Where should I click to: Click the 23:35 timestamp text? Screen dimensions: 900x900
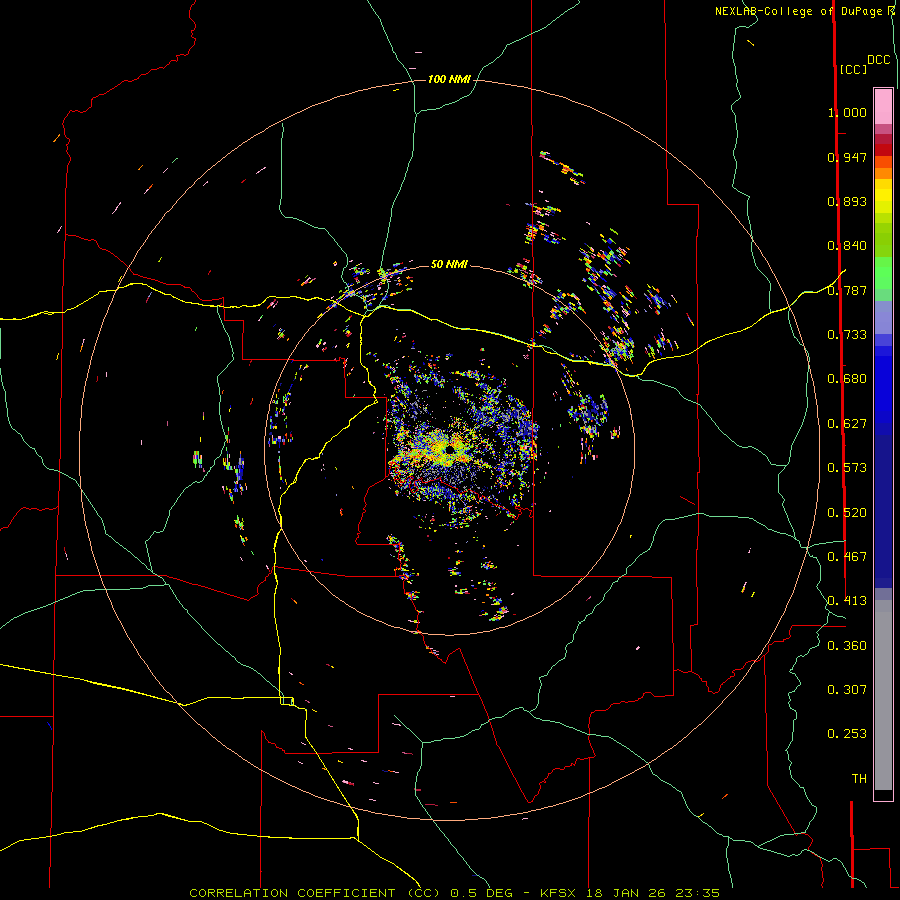[699, 893]
